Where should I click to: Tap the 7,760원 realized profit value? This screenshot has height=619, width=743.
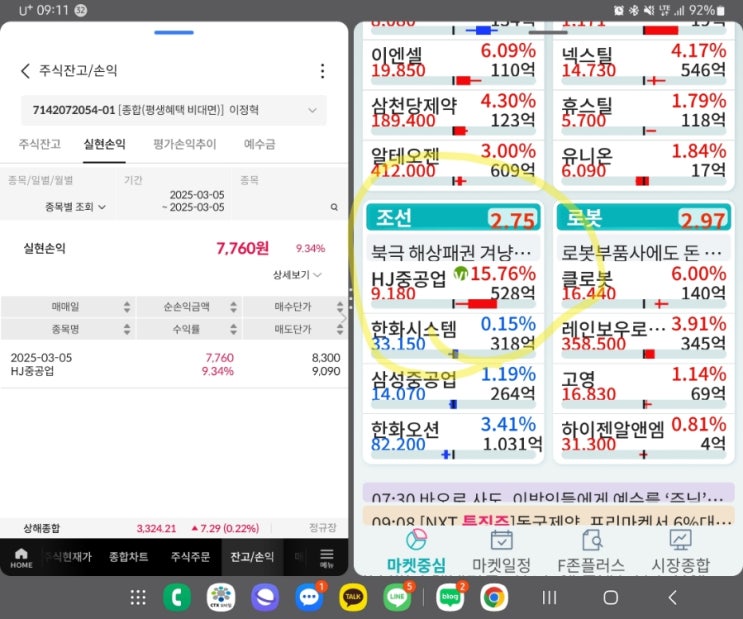coord(242,248)
